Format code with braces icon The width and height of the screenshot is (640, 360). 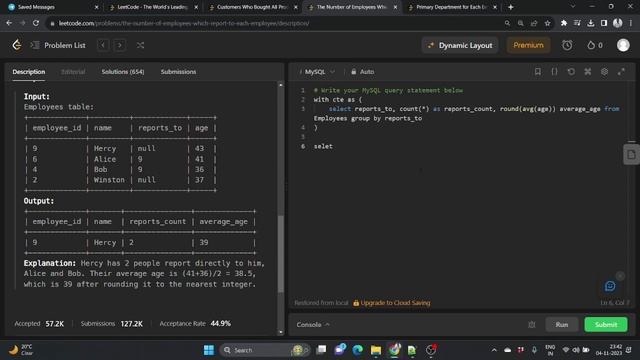point(554,72)
